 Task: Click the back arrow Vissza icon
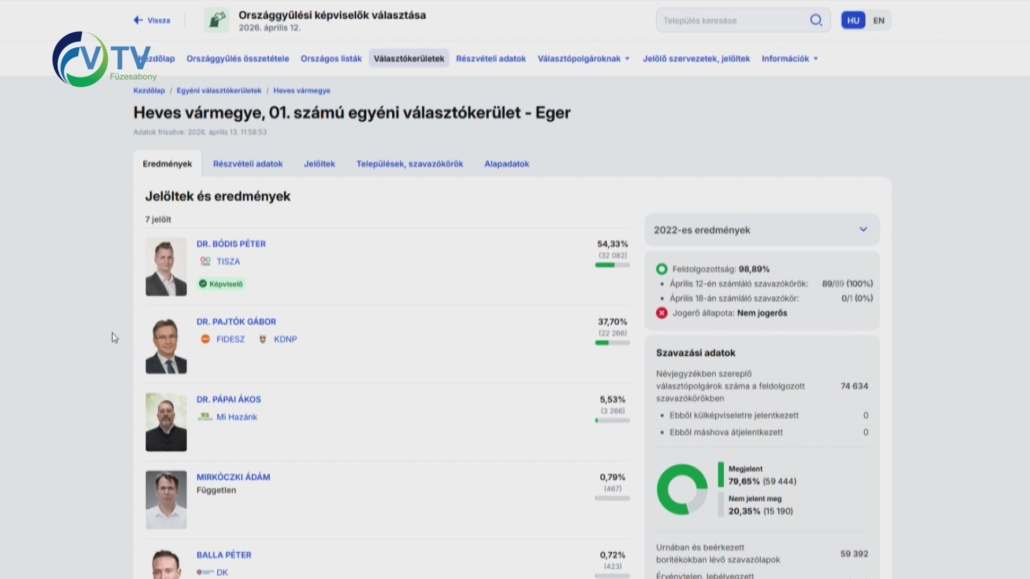[138, 20]
